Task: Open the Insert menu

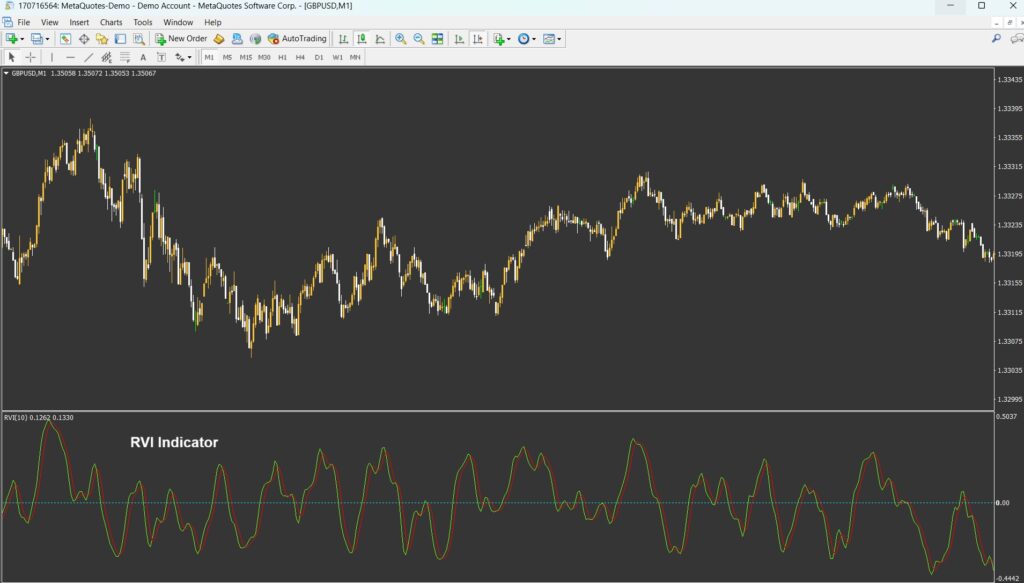Action: pos(79,22)
